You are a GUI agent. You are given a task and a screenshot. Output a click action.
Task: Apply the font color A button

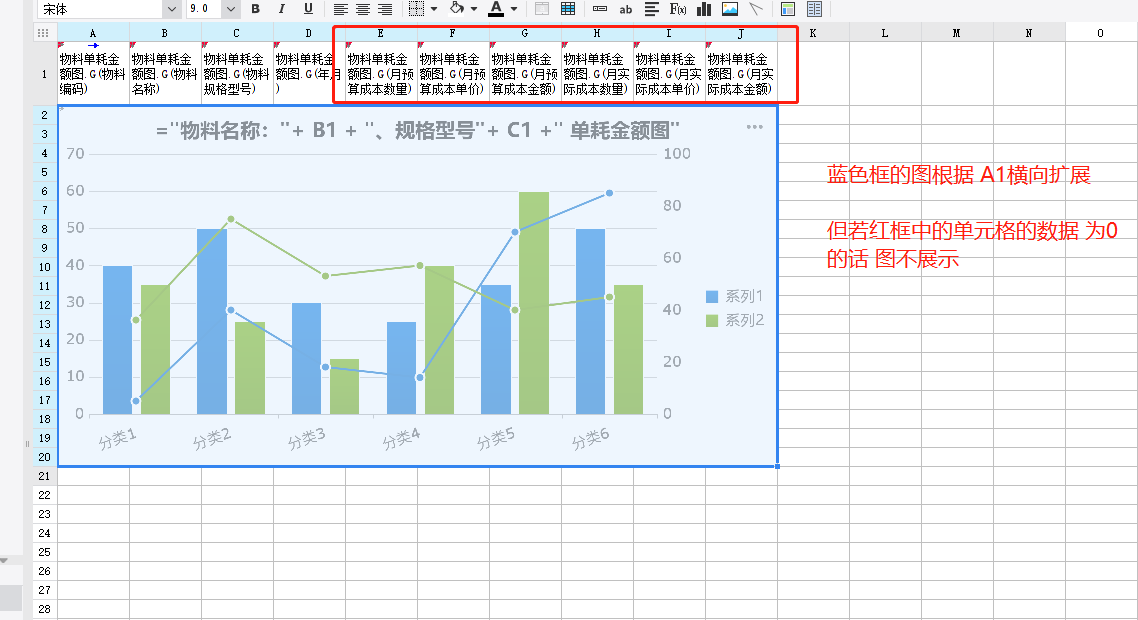click(496, 9)
